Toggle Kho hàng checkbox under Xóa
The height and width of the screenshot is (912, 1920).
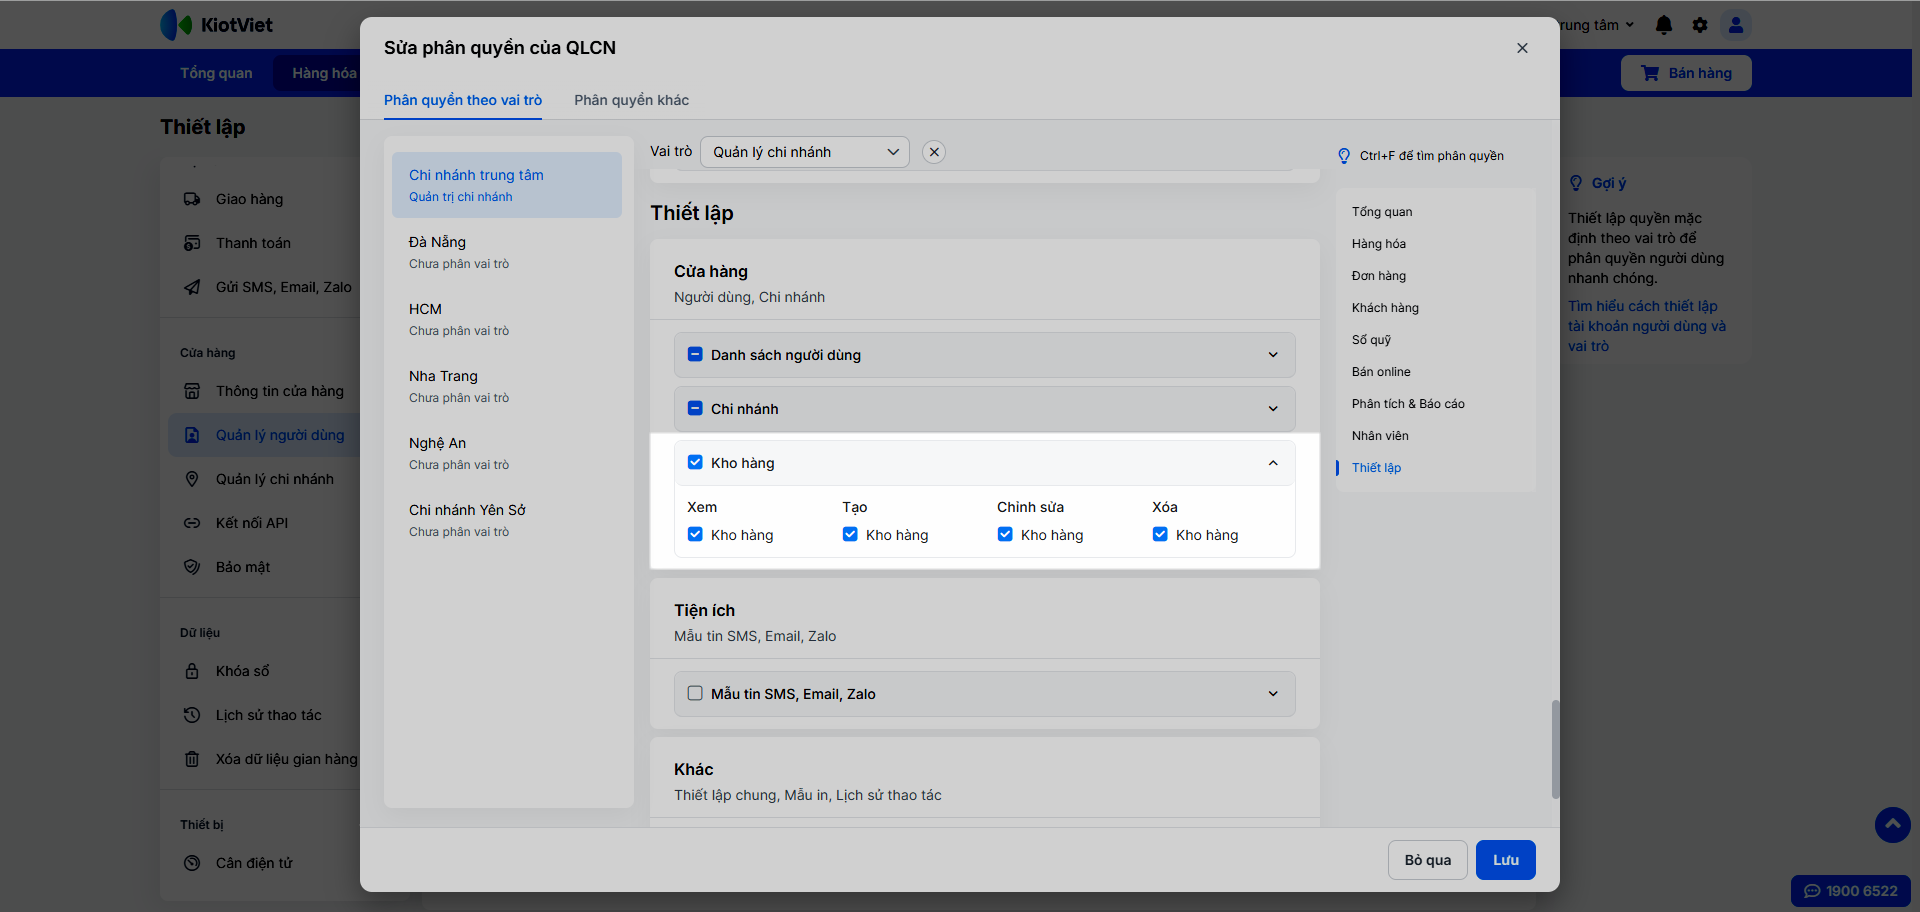(1160, 535)
